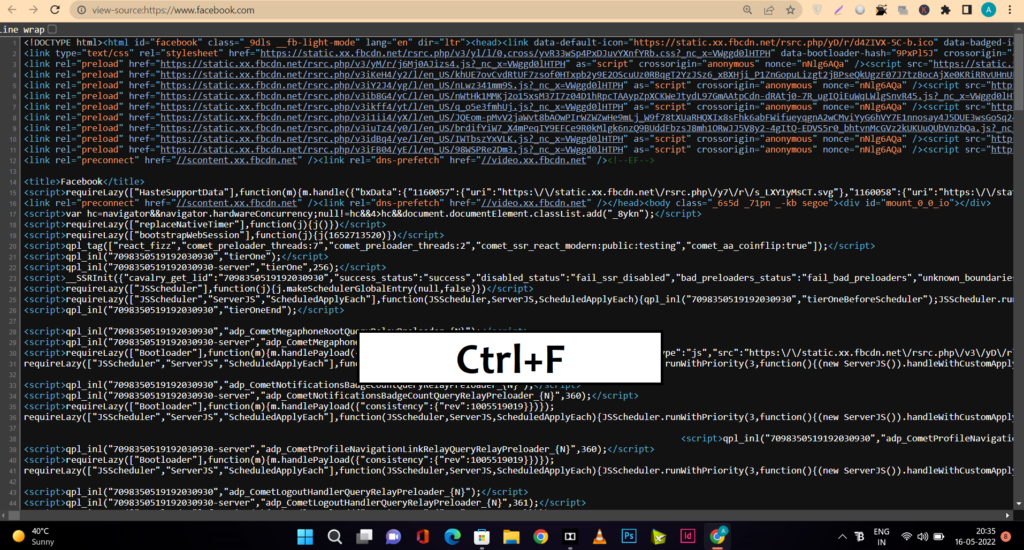Launch Microsoft Edge from the taskbar
1024x550 pixels.
453,537
